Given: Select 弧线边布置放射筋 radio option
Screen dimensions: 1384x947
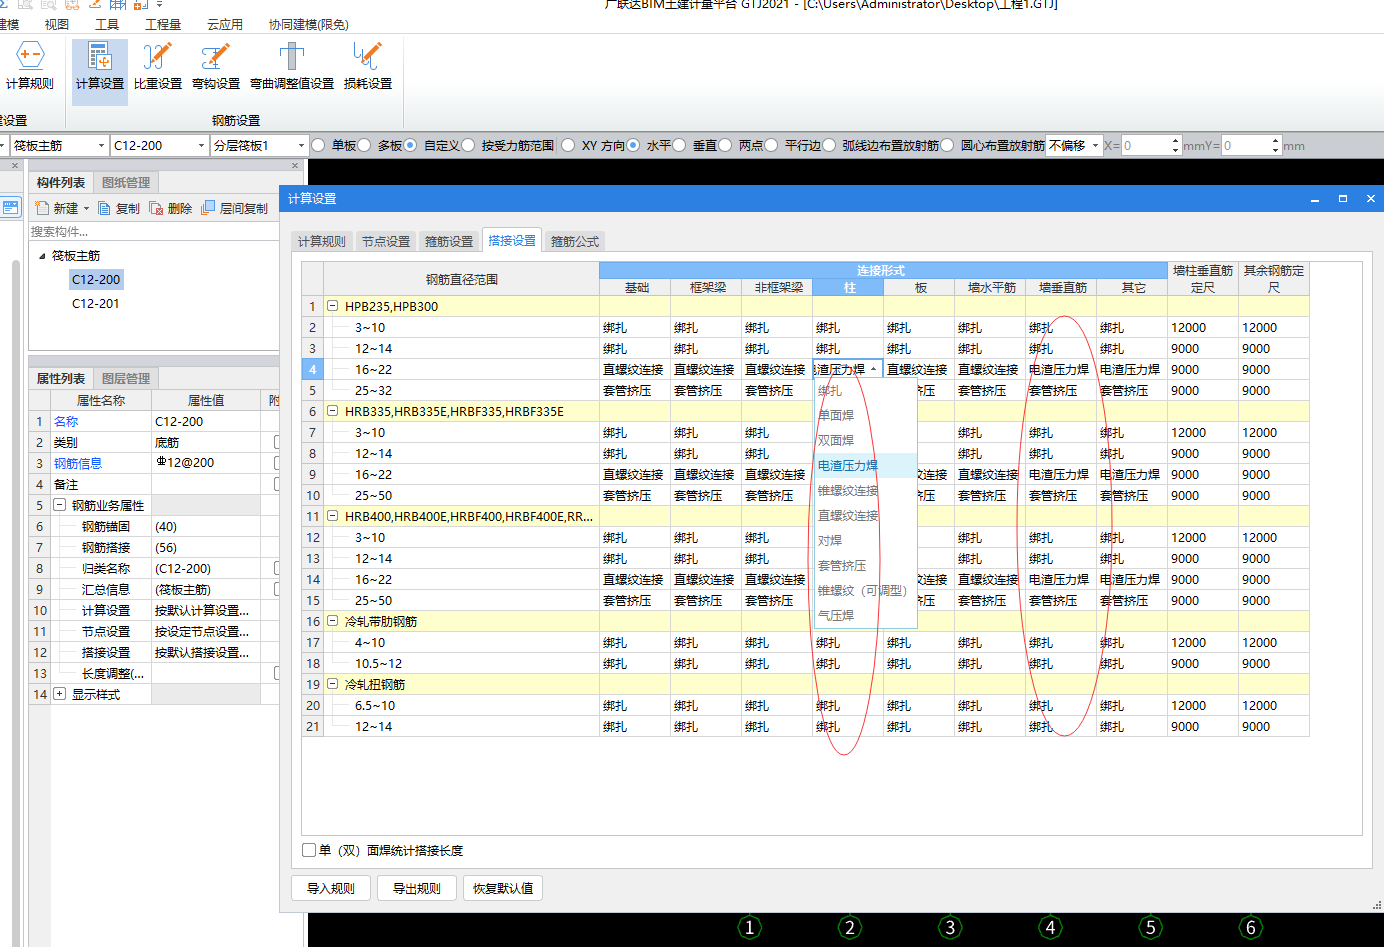Looking at the screenshot, I should (x=828, y=145).
